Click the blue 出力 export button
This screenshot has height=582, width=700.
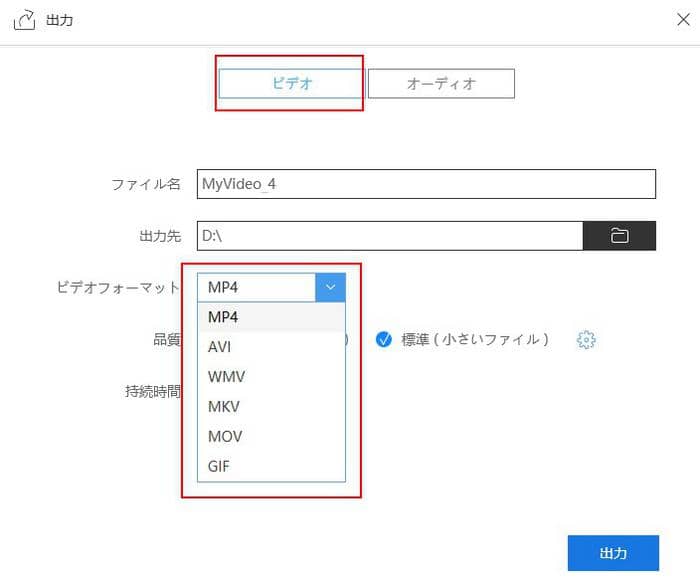pos(613,553)
